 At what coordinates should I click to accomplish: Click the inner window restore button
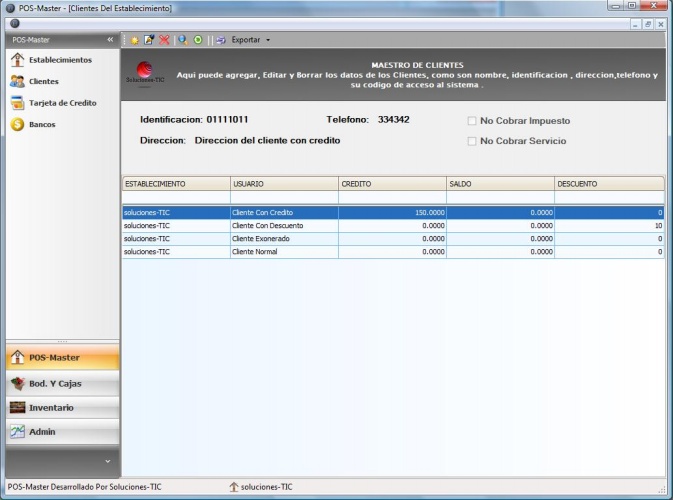(648, 24)
